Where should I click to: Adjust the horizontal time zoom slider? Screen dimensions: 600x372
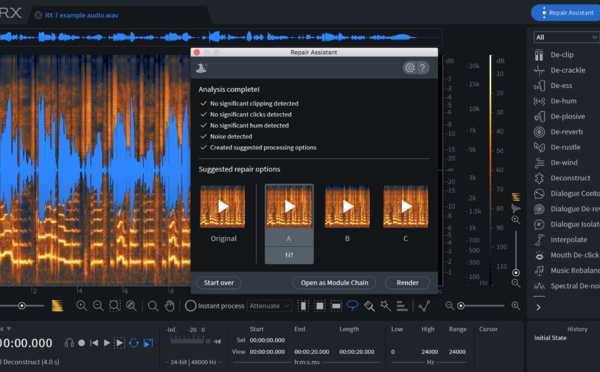click(482, 305)
